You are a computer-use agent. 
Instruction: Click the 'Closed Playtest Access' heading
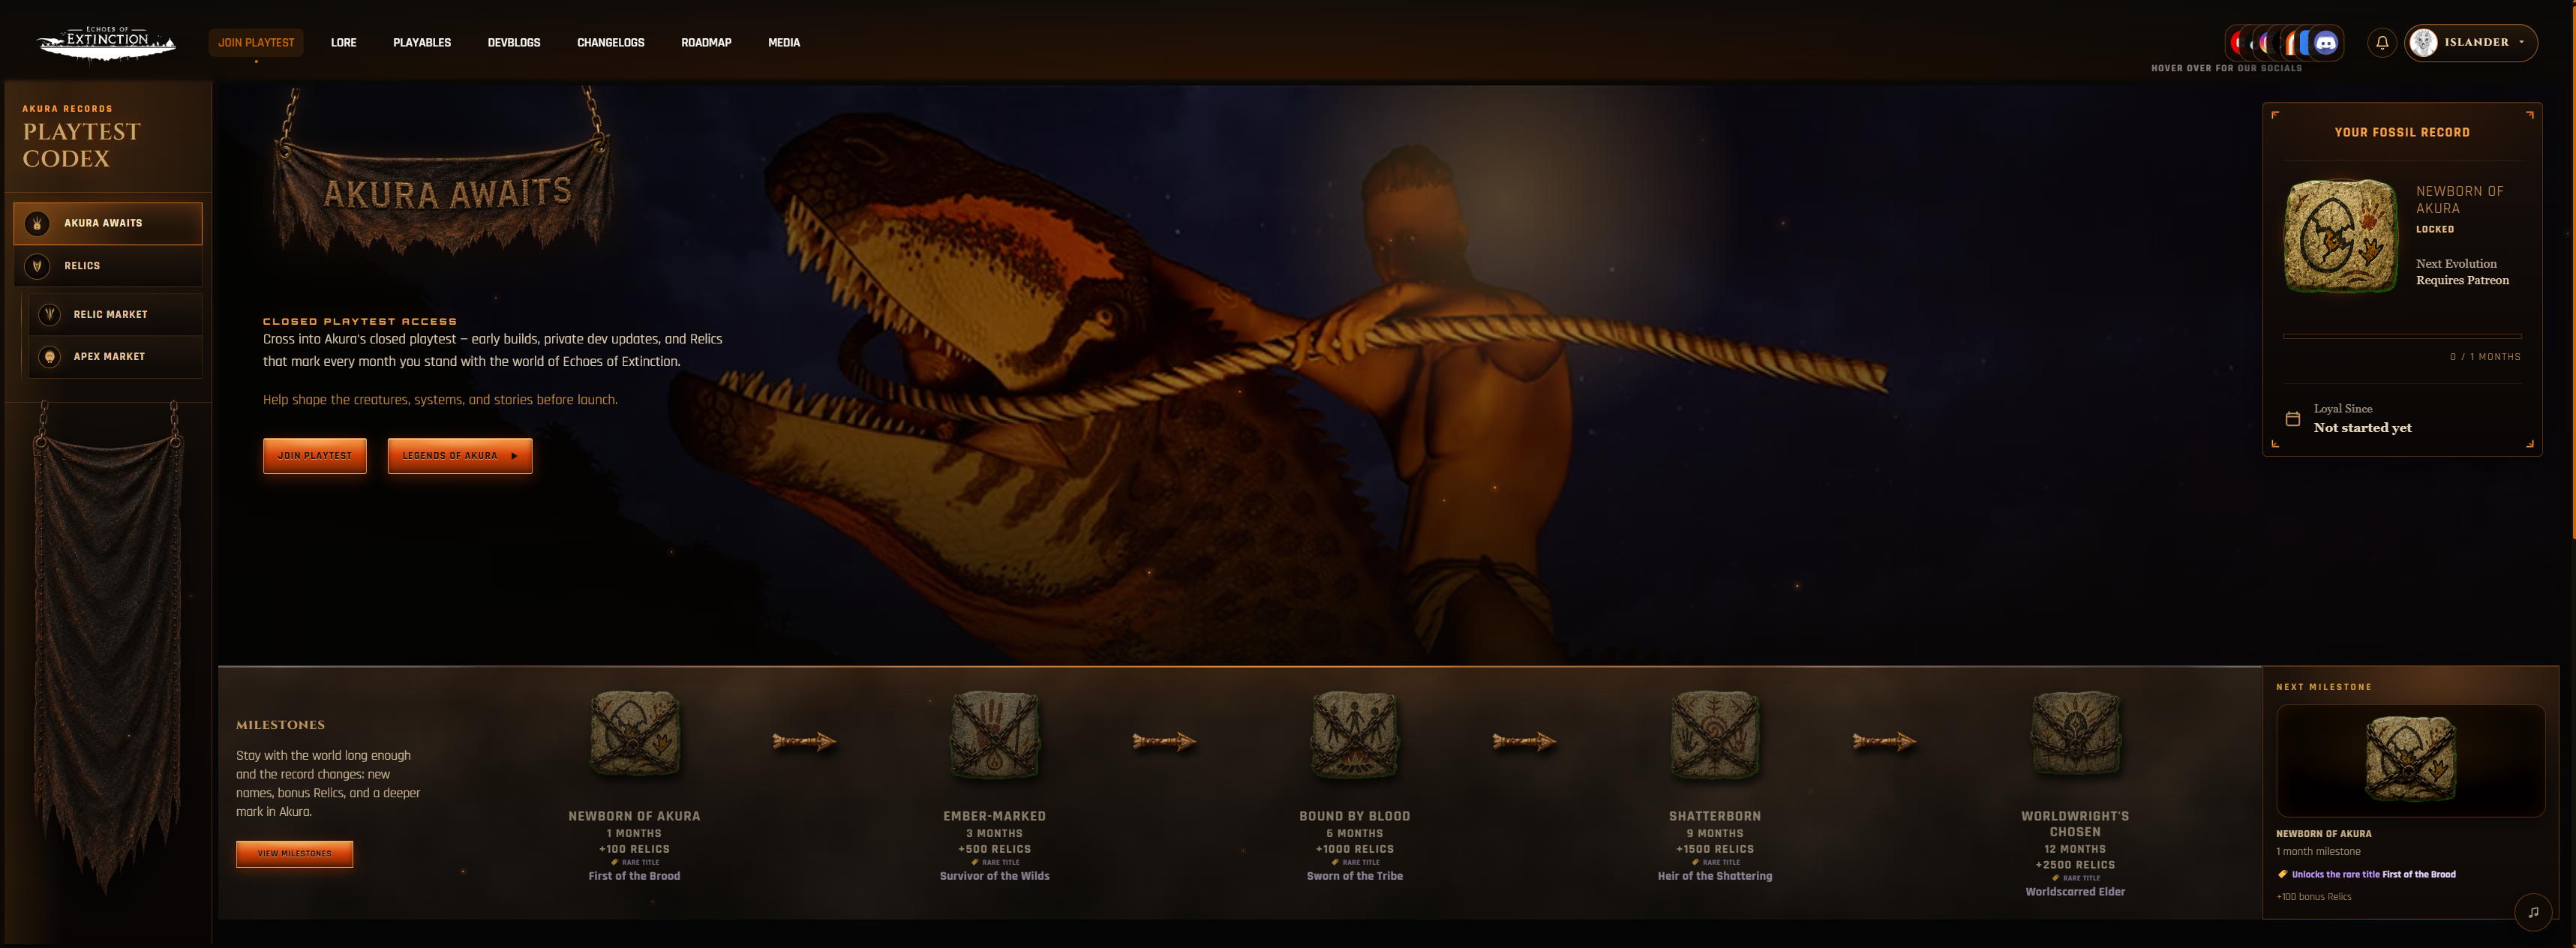point(360,322)
